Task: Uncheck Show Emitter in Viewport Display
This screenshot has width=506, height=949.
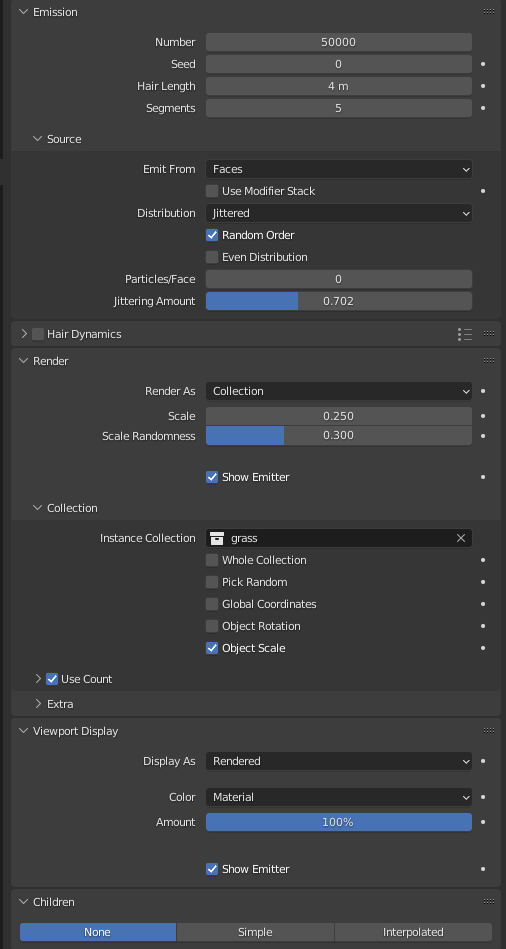Action: tap(212, 869)
